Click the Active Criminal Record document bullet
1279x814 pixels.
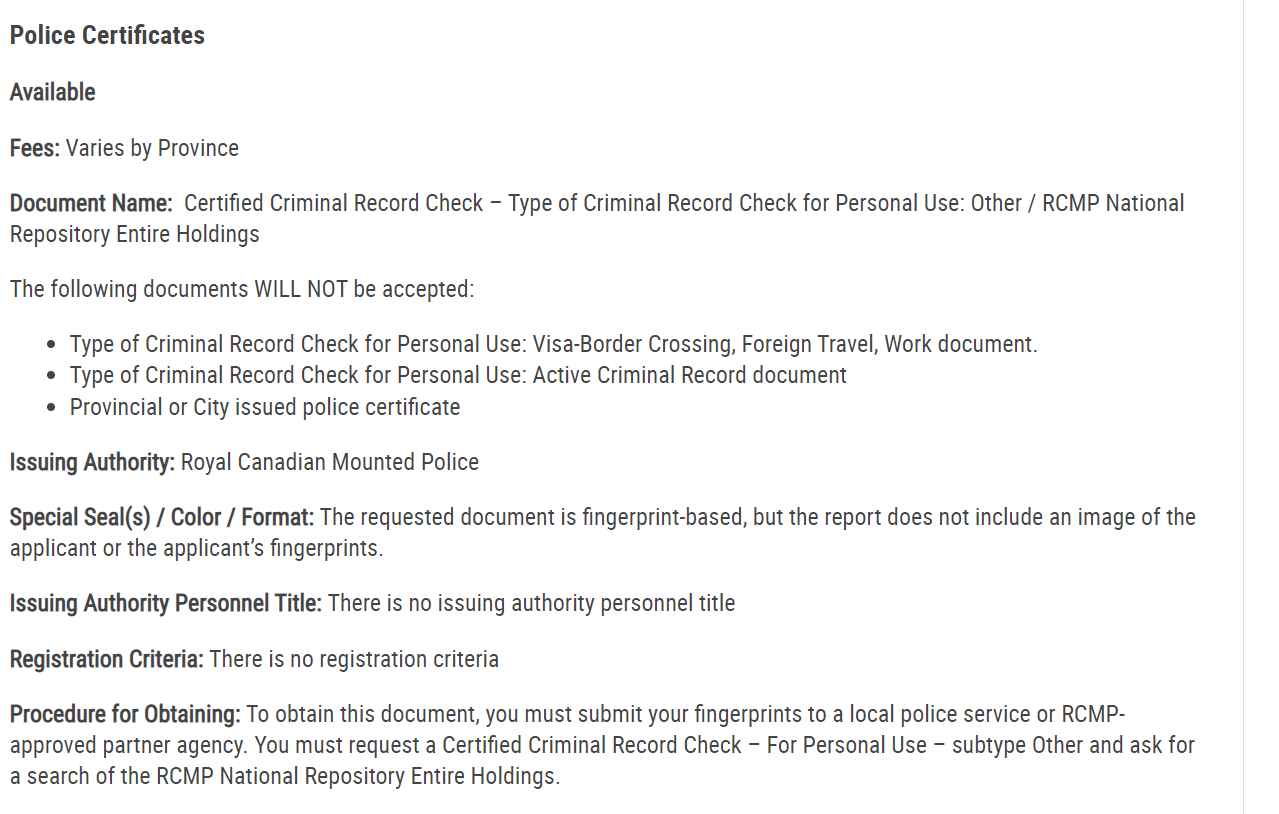pyautogui.click(x=458, y=375)
